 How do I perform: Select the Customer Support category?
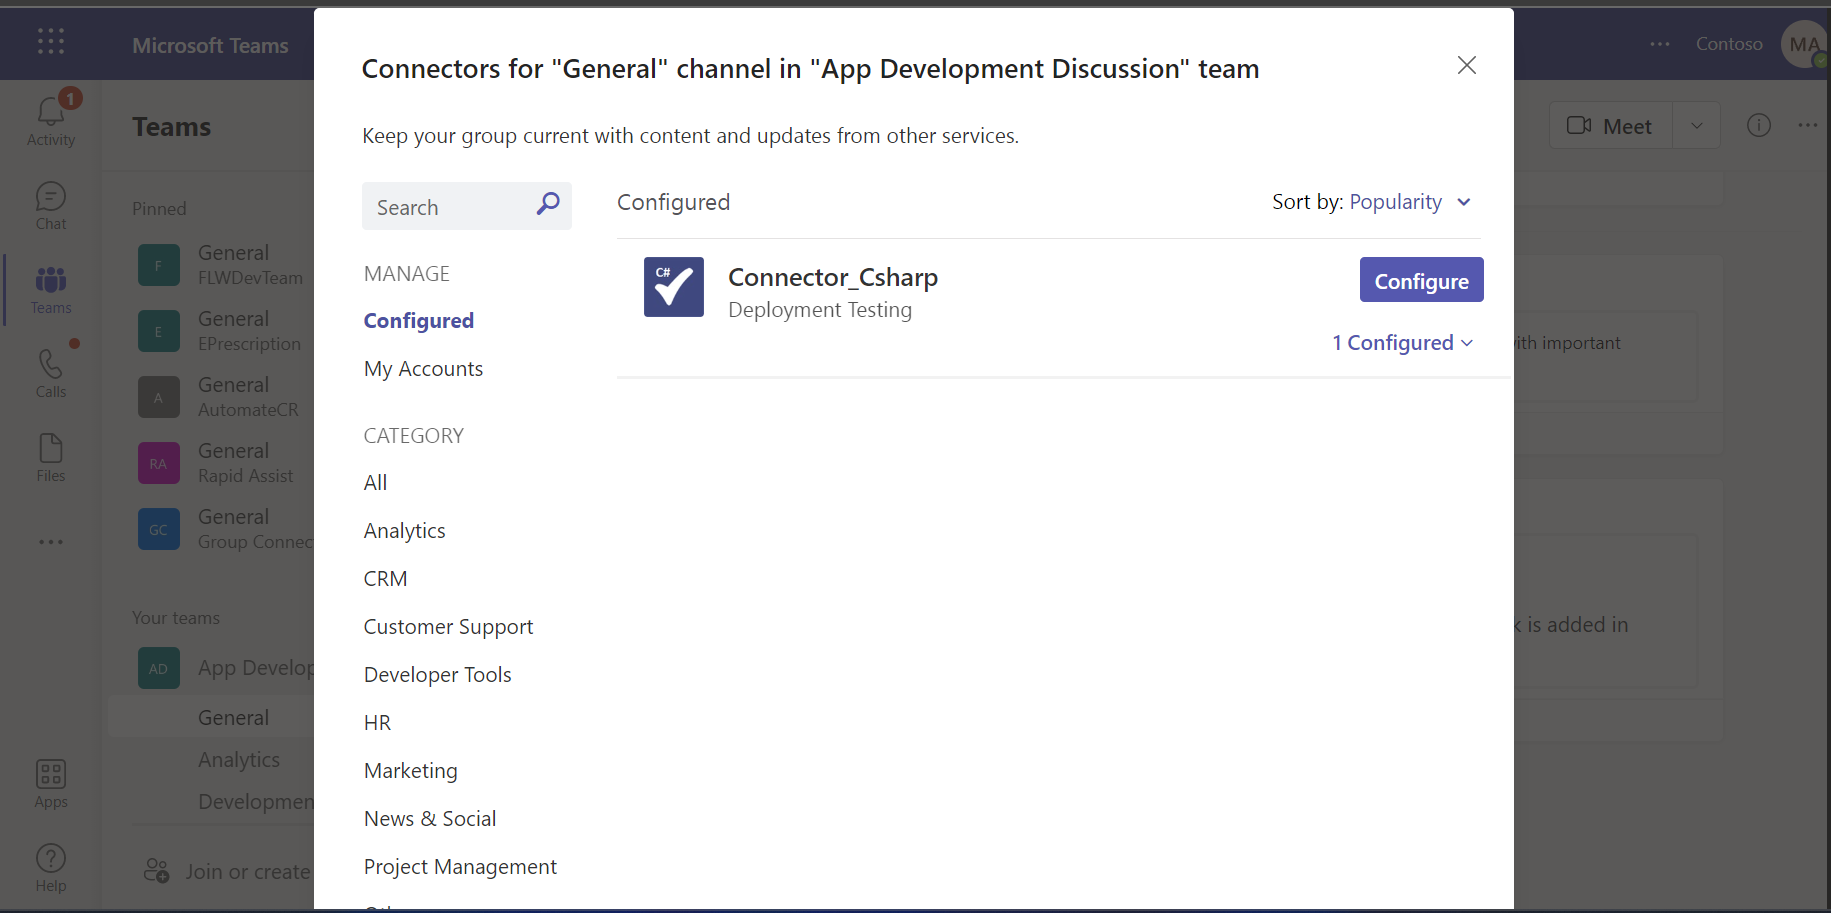coord(449,627)
